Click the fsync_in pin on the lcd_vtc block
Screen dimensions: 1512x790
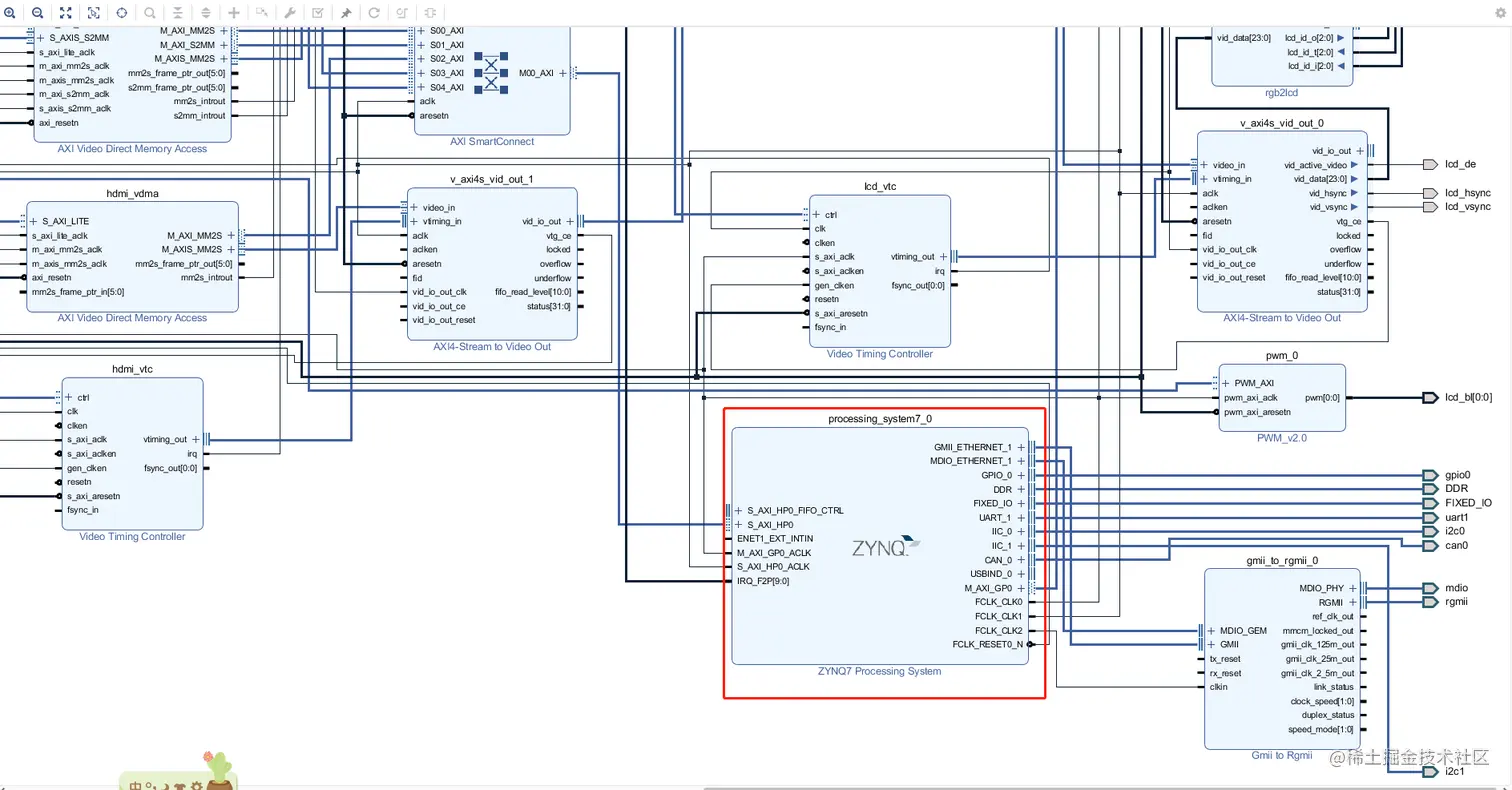(x=830, y=327)
